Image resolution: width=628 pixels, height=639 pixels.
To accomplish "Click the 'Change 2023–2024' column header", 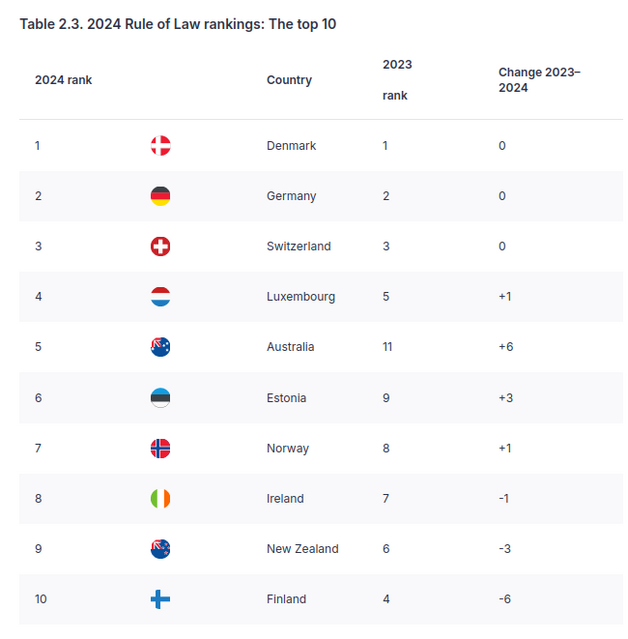I will (x=539, y=80).
